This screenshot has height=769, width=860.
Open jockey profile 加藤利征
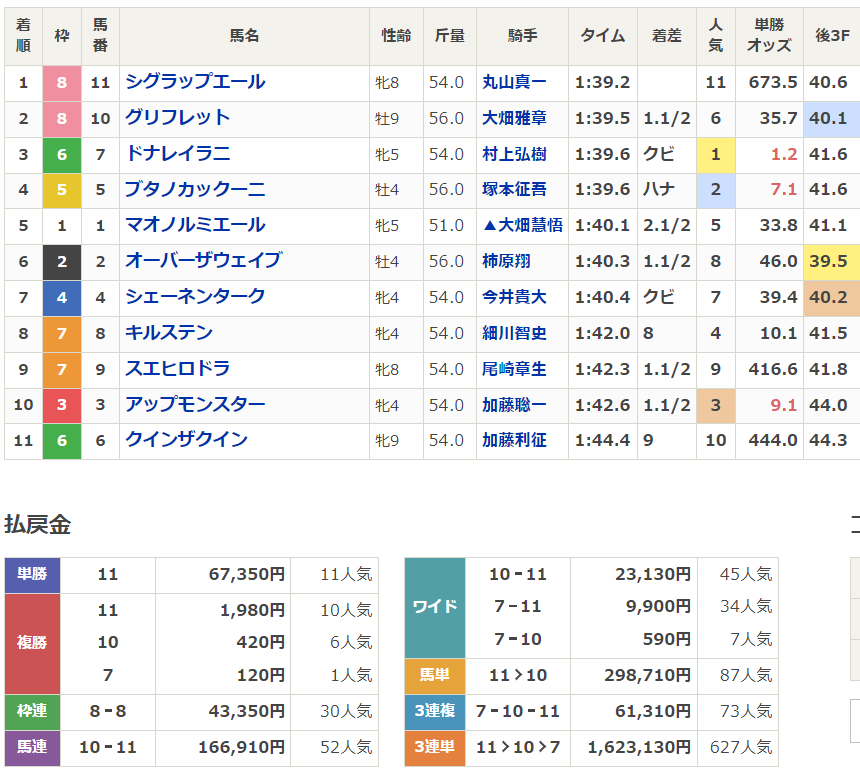point(514,440)
